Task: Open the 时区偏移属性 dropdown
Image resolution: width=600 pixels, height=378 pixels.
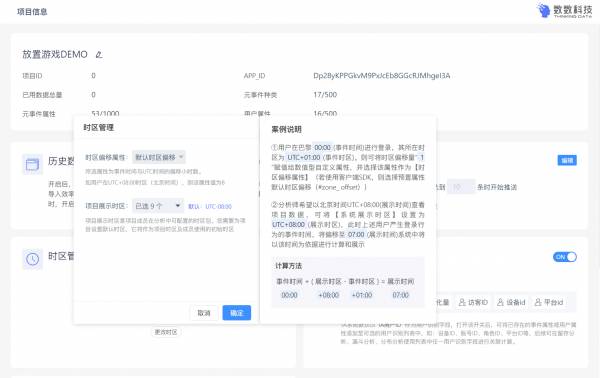Action: point(159,157)
